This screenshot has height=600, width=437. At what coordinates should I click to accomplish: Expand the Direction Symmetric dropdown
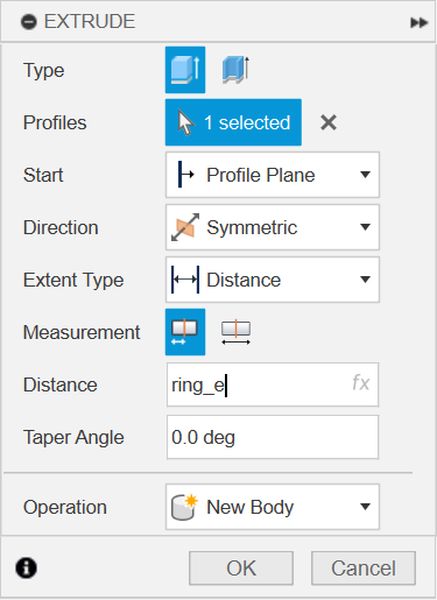[x=272, y=227]
